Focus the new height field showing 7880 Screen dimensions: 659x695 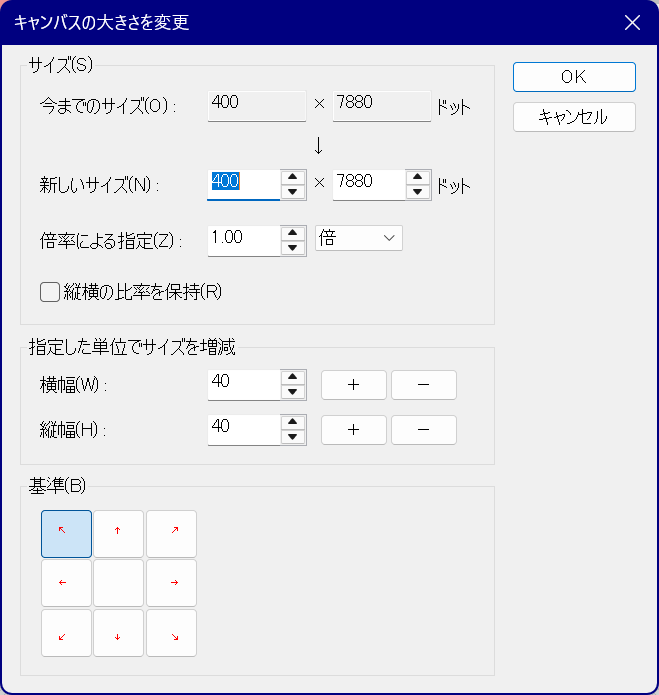click(x=369, y=185)
